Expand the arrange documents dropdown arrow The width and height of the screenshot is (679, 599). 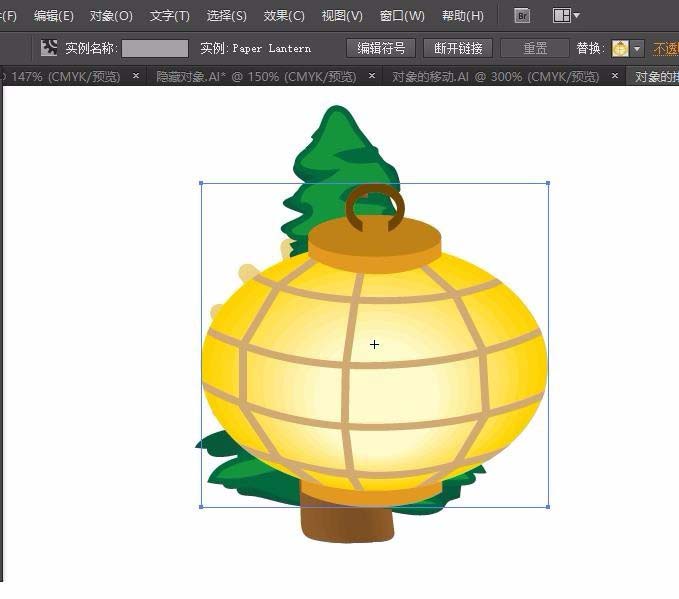[576, 16]
